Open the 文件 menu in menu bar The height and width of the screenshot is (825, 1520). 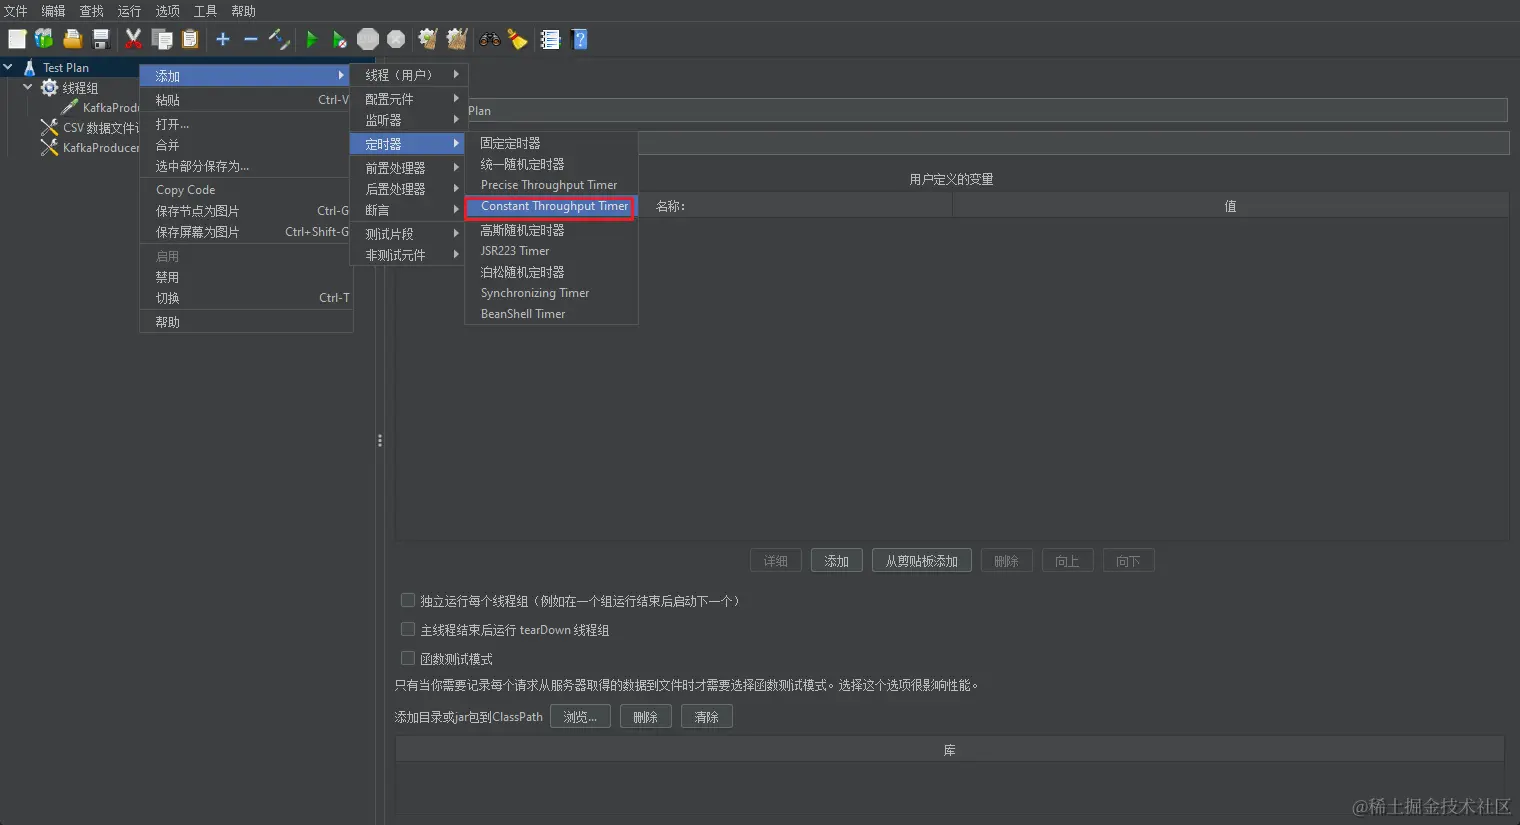[x=15, y=11]
